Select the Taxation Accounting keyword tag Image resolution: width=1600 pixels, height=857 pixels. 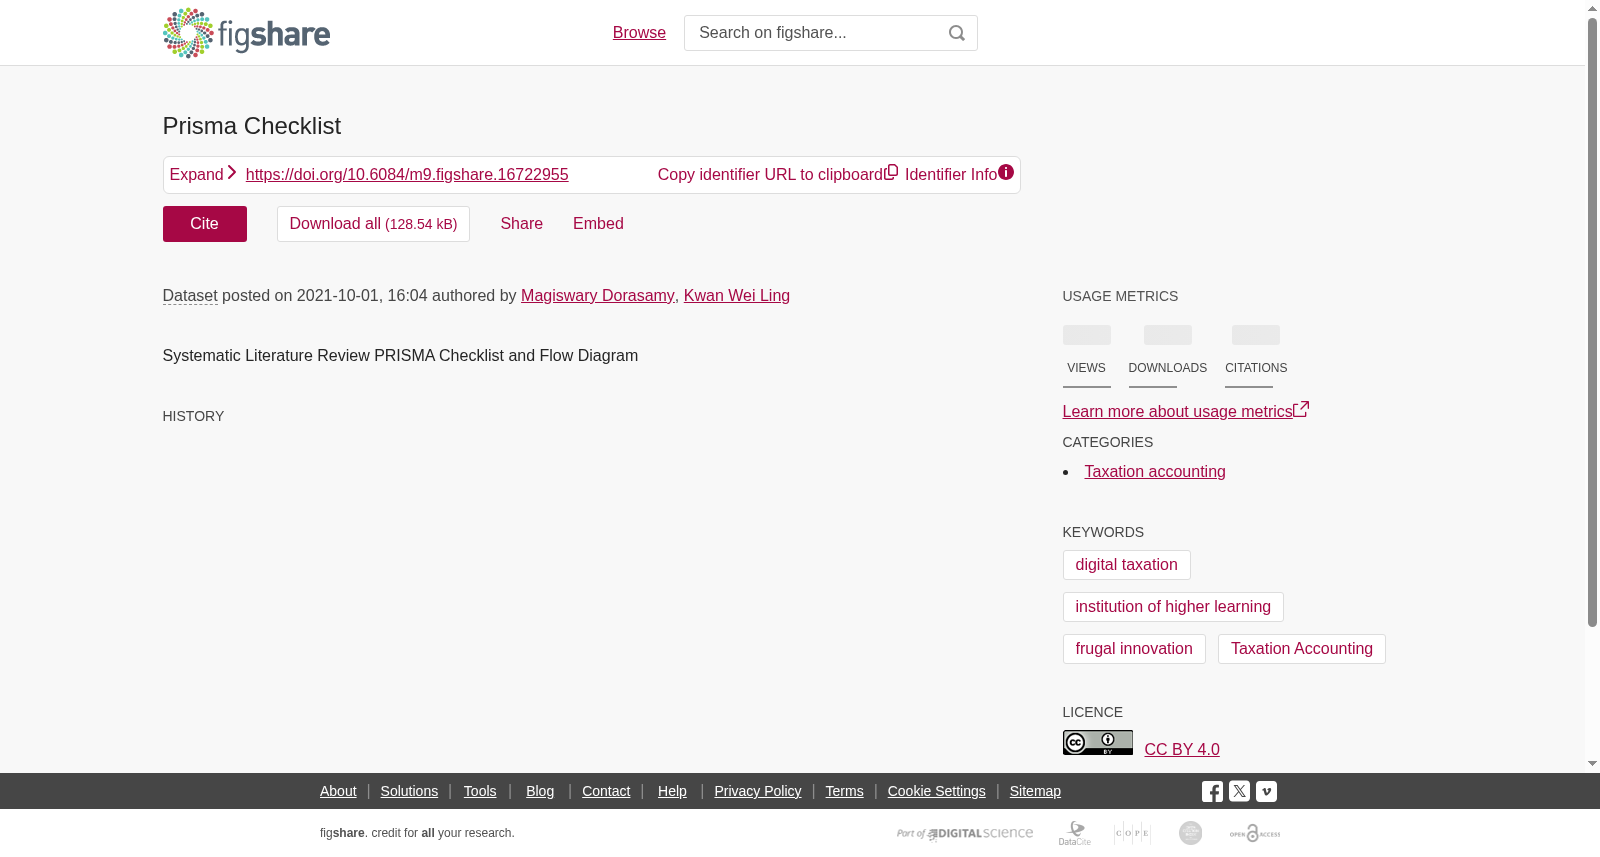[x=1302, y=649]
